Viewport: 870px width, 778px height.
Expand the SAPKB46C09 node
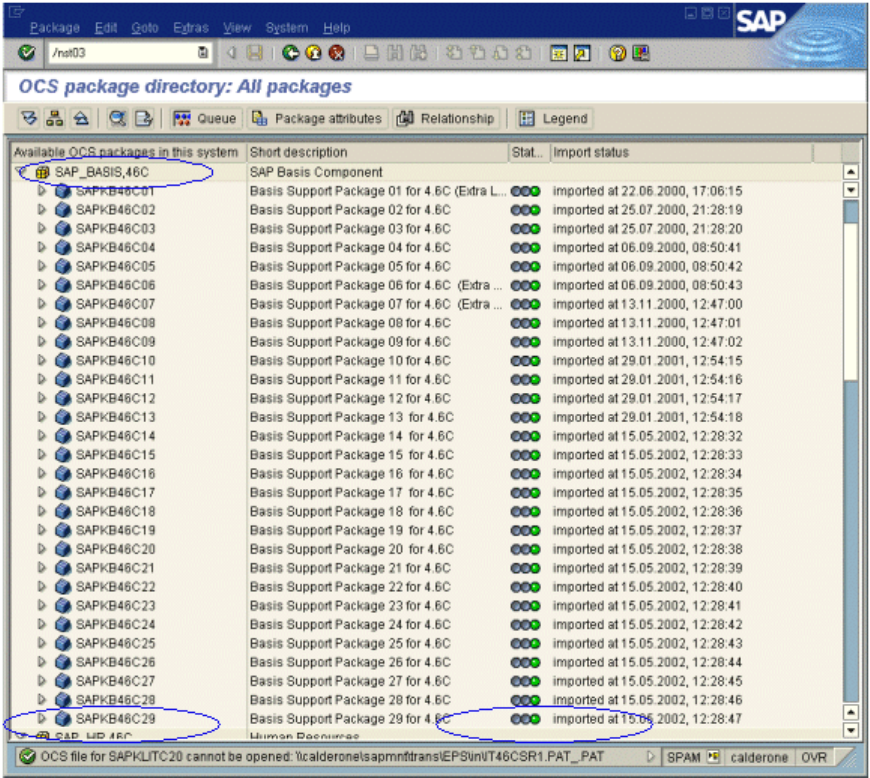(x=42, y=341)
